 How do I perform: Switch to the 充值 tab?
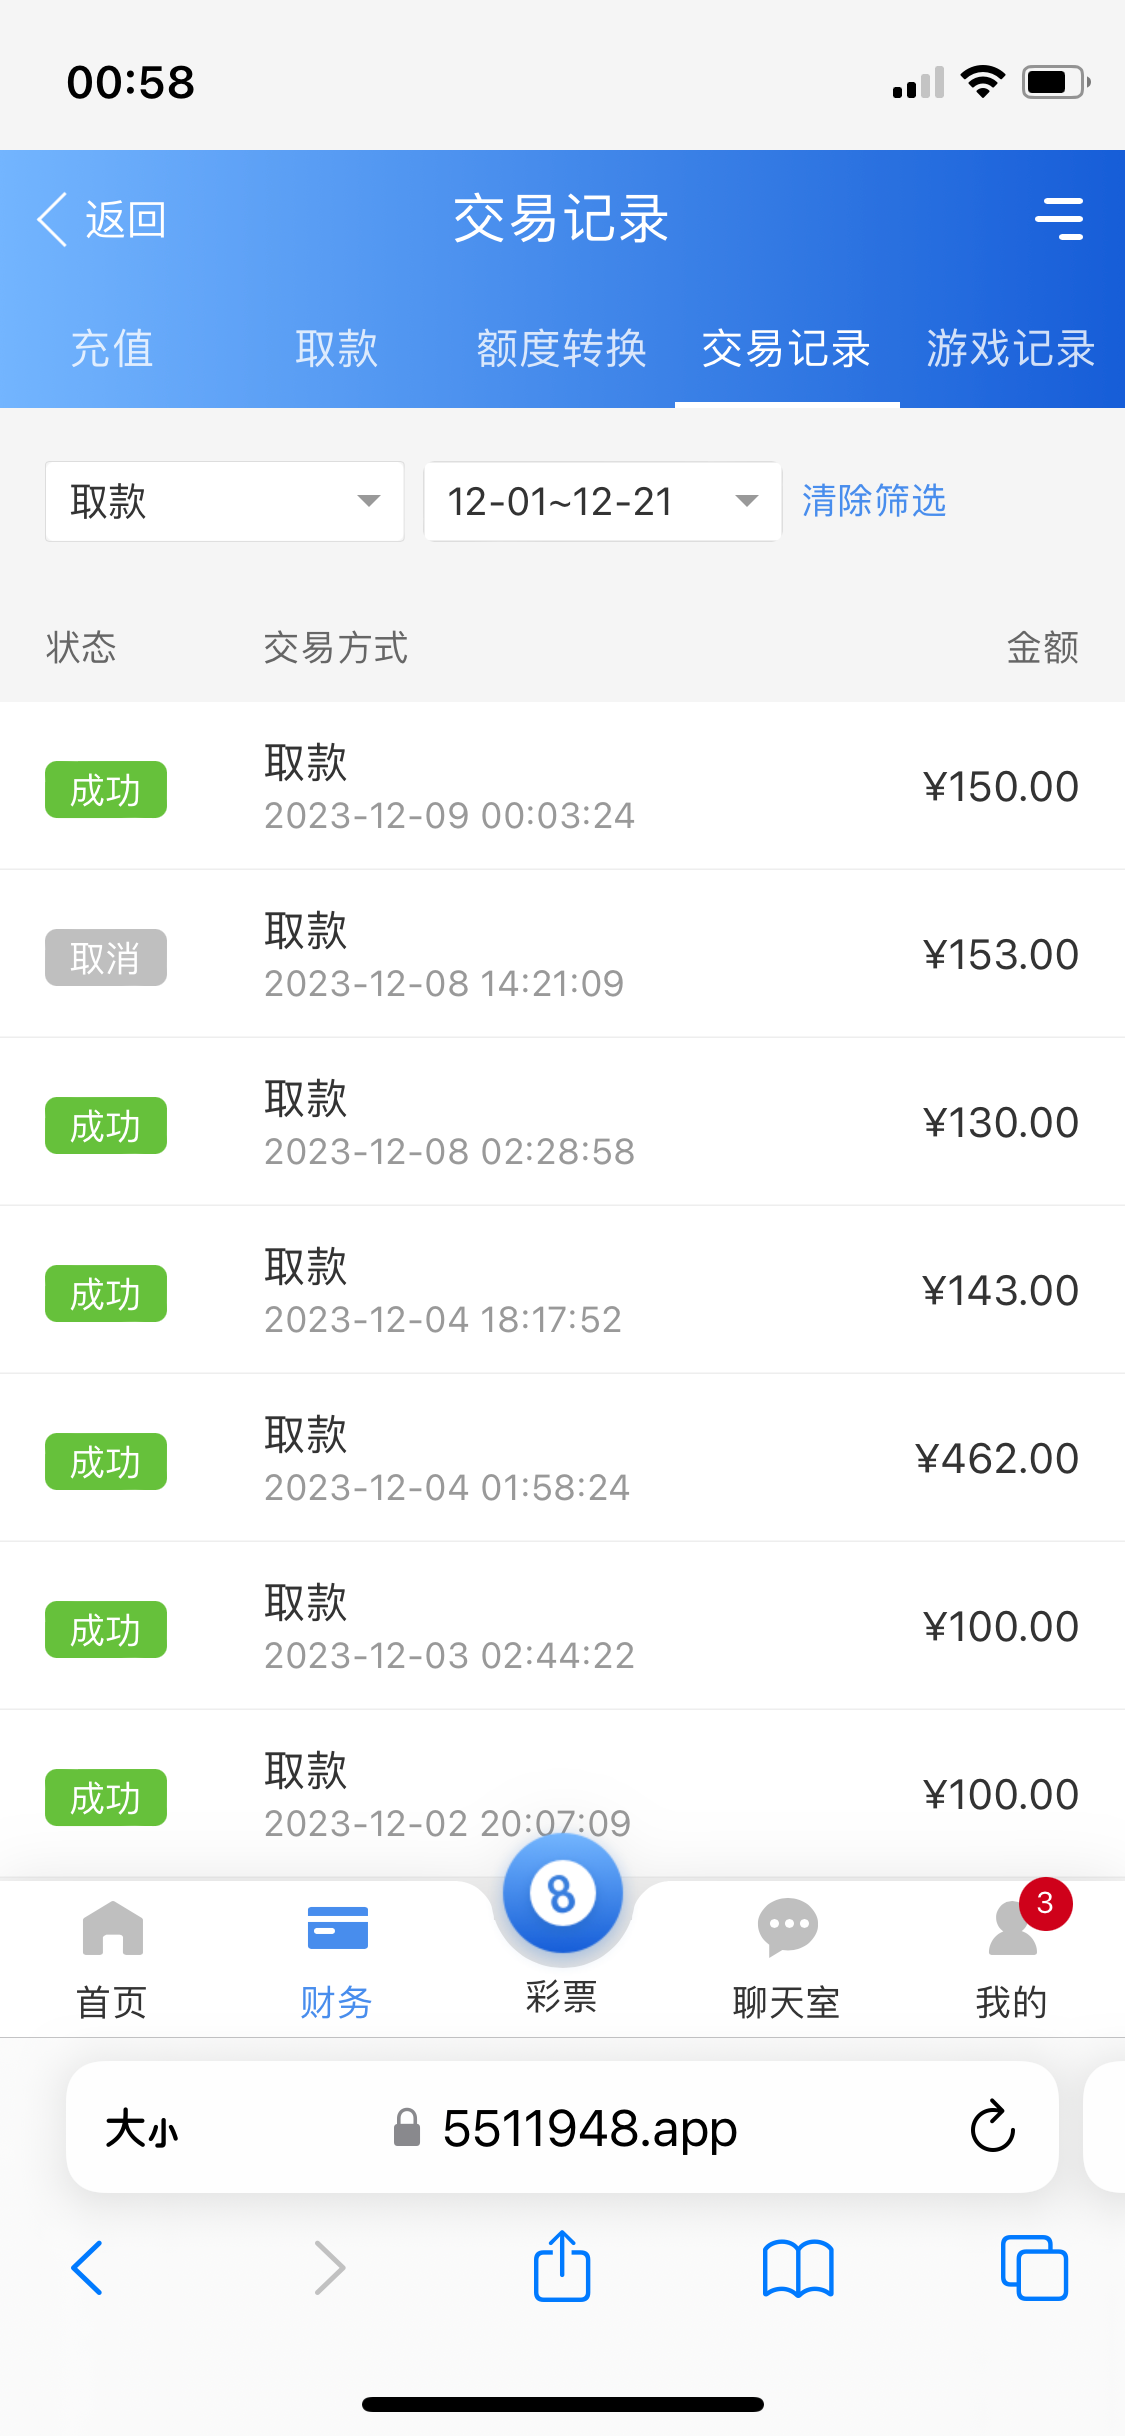[x=112, y=349]
